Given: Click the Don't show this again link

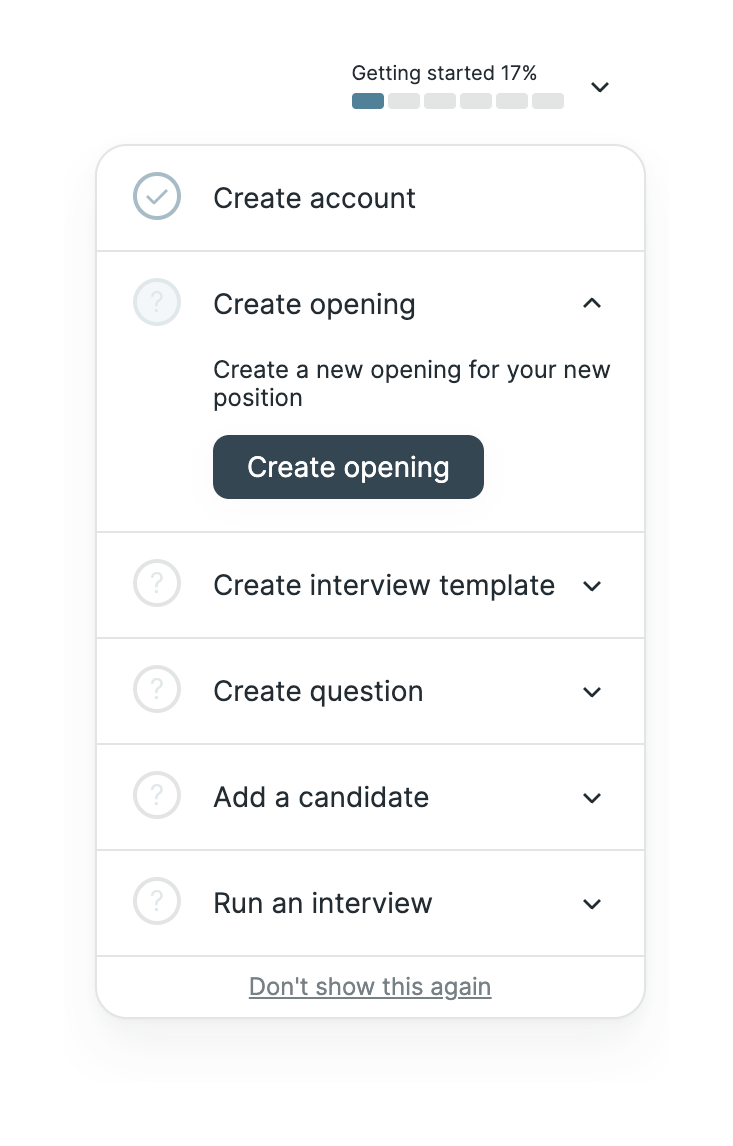Looking at the screenshot, I should (369, 986).
